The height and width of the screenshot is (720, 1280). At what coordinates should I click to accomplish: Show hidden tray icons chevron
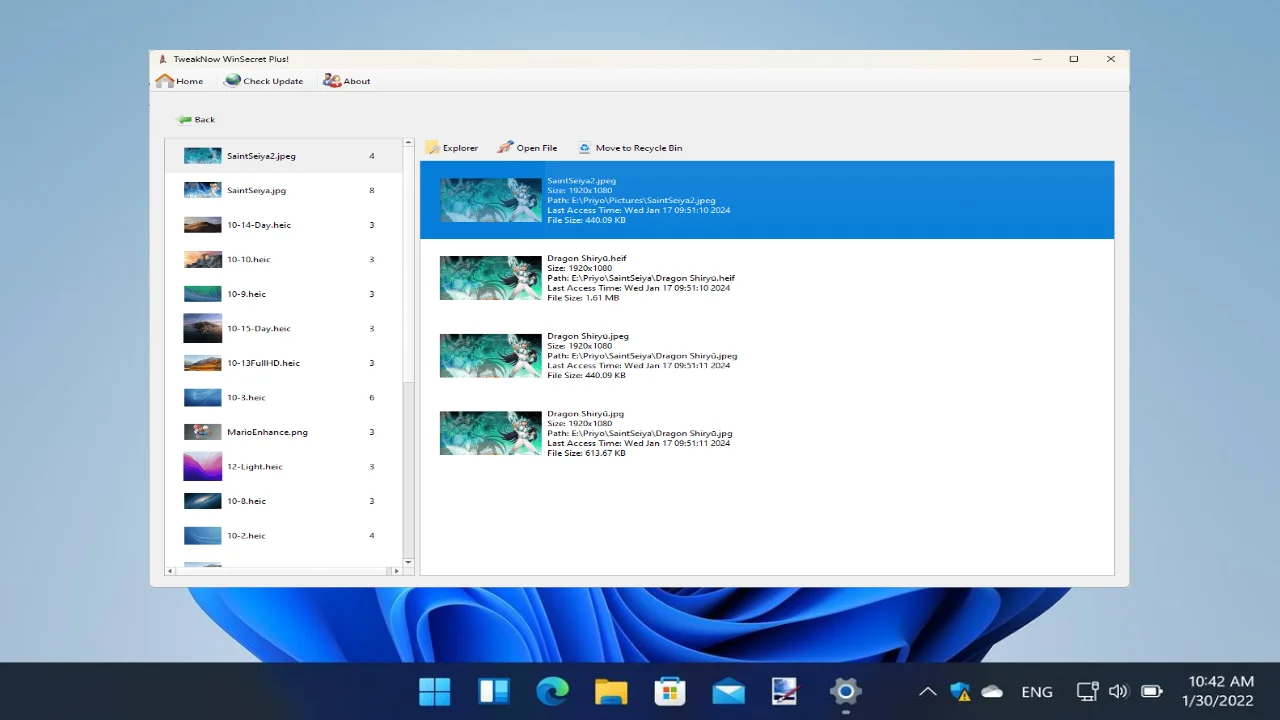tap(928, 691)
